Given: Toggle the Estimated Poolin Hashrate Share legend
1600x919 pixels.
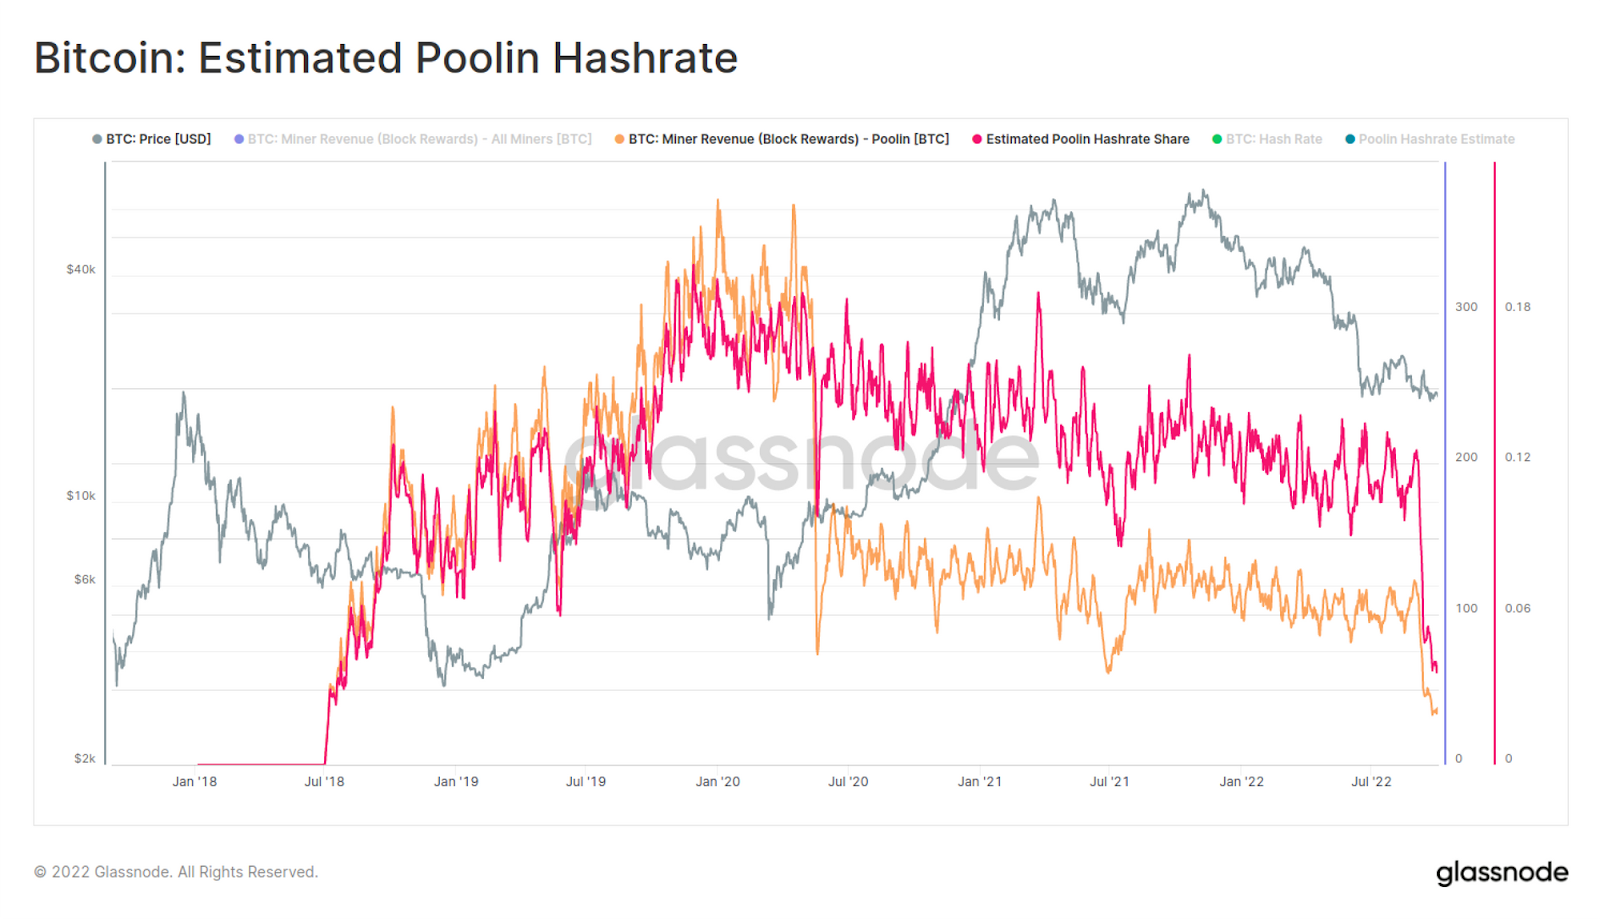Looking at the screenshot, I should pyautogui.click(x=1081, y=139).
